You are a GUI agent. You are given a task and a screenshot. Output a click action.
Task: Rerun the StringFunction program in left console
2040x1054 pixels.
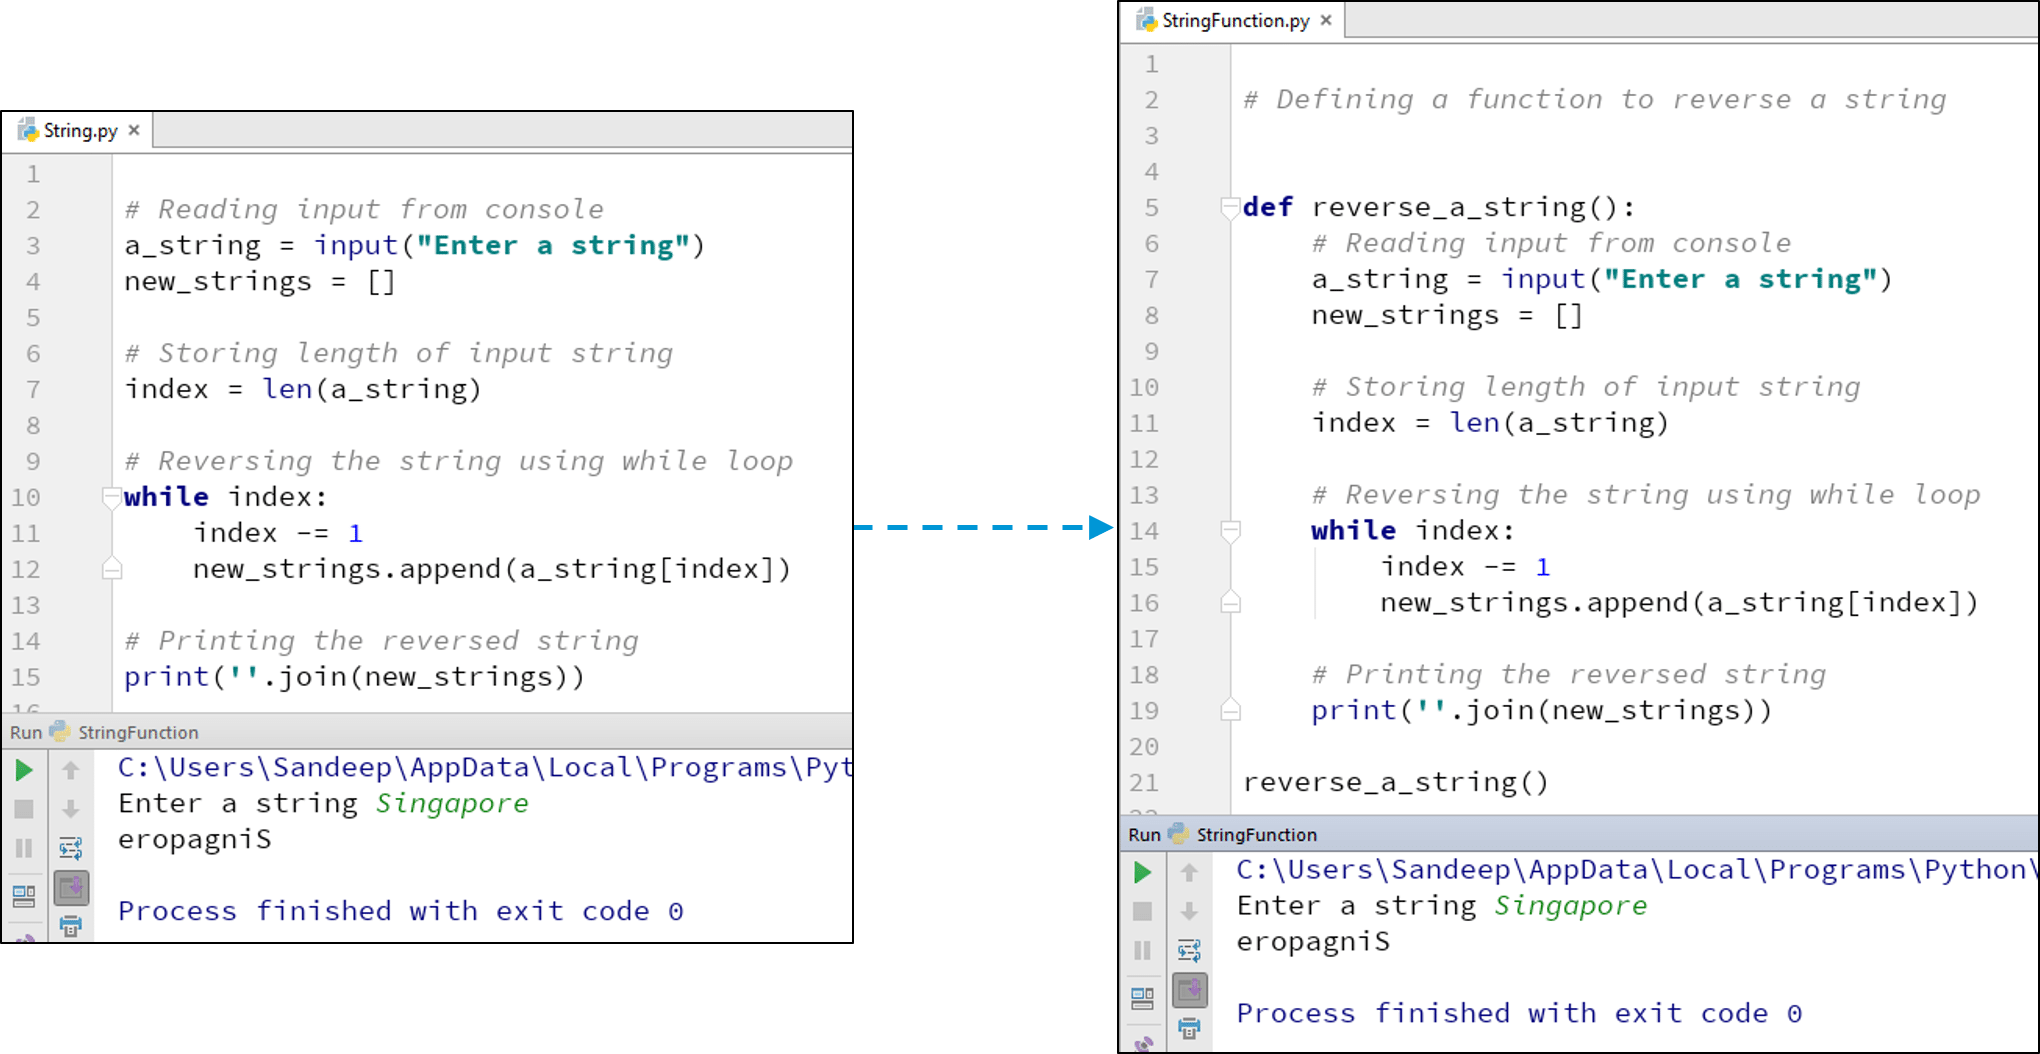[x=23, y=770]
